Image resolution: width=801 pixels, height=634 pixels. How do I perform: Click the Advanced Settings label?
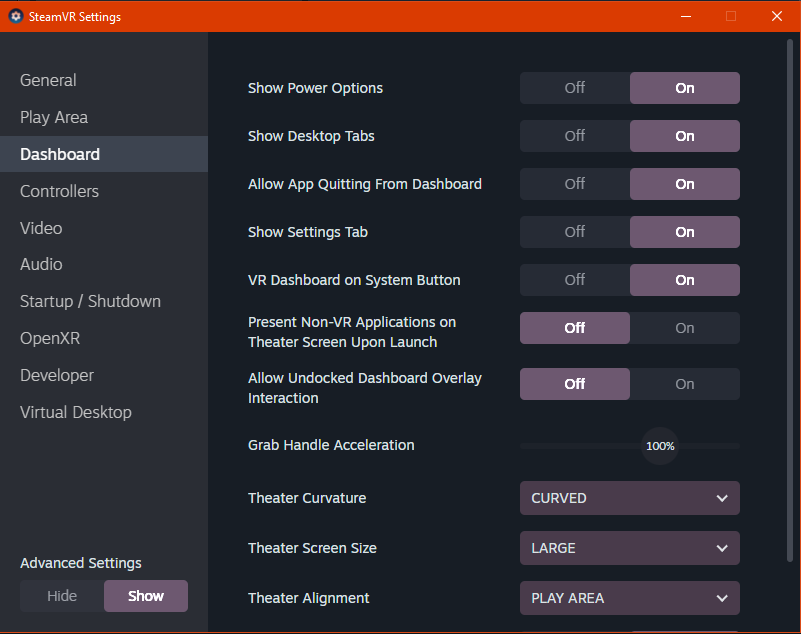tap(81, 563)
